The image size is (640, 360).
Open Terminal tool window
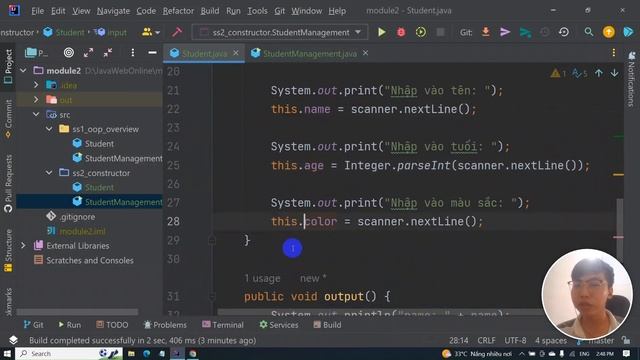tap(223, 325)
